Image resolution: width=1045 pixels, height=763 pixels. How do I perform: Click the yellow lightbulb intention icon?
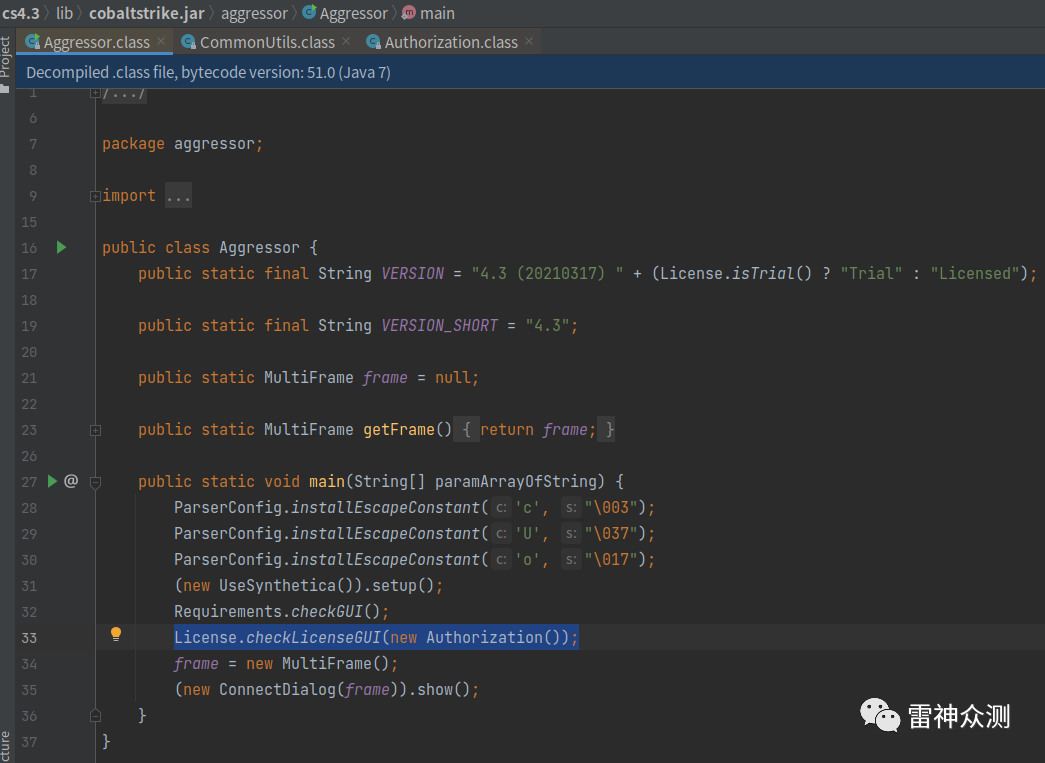click(x=116, y=634)
